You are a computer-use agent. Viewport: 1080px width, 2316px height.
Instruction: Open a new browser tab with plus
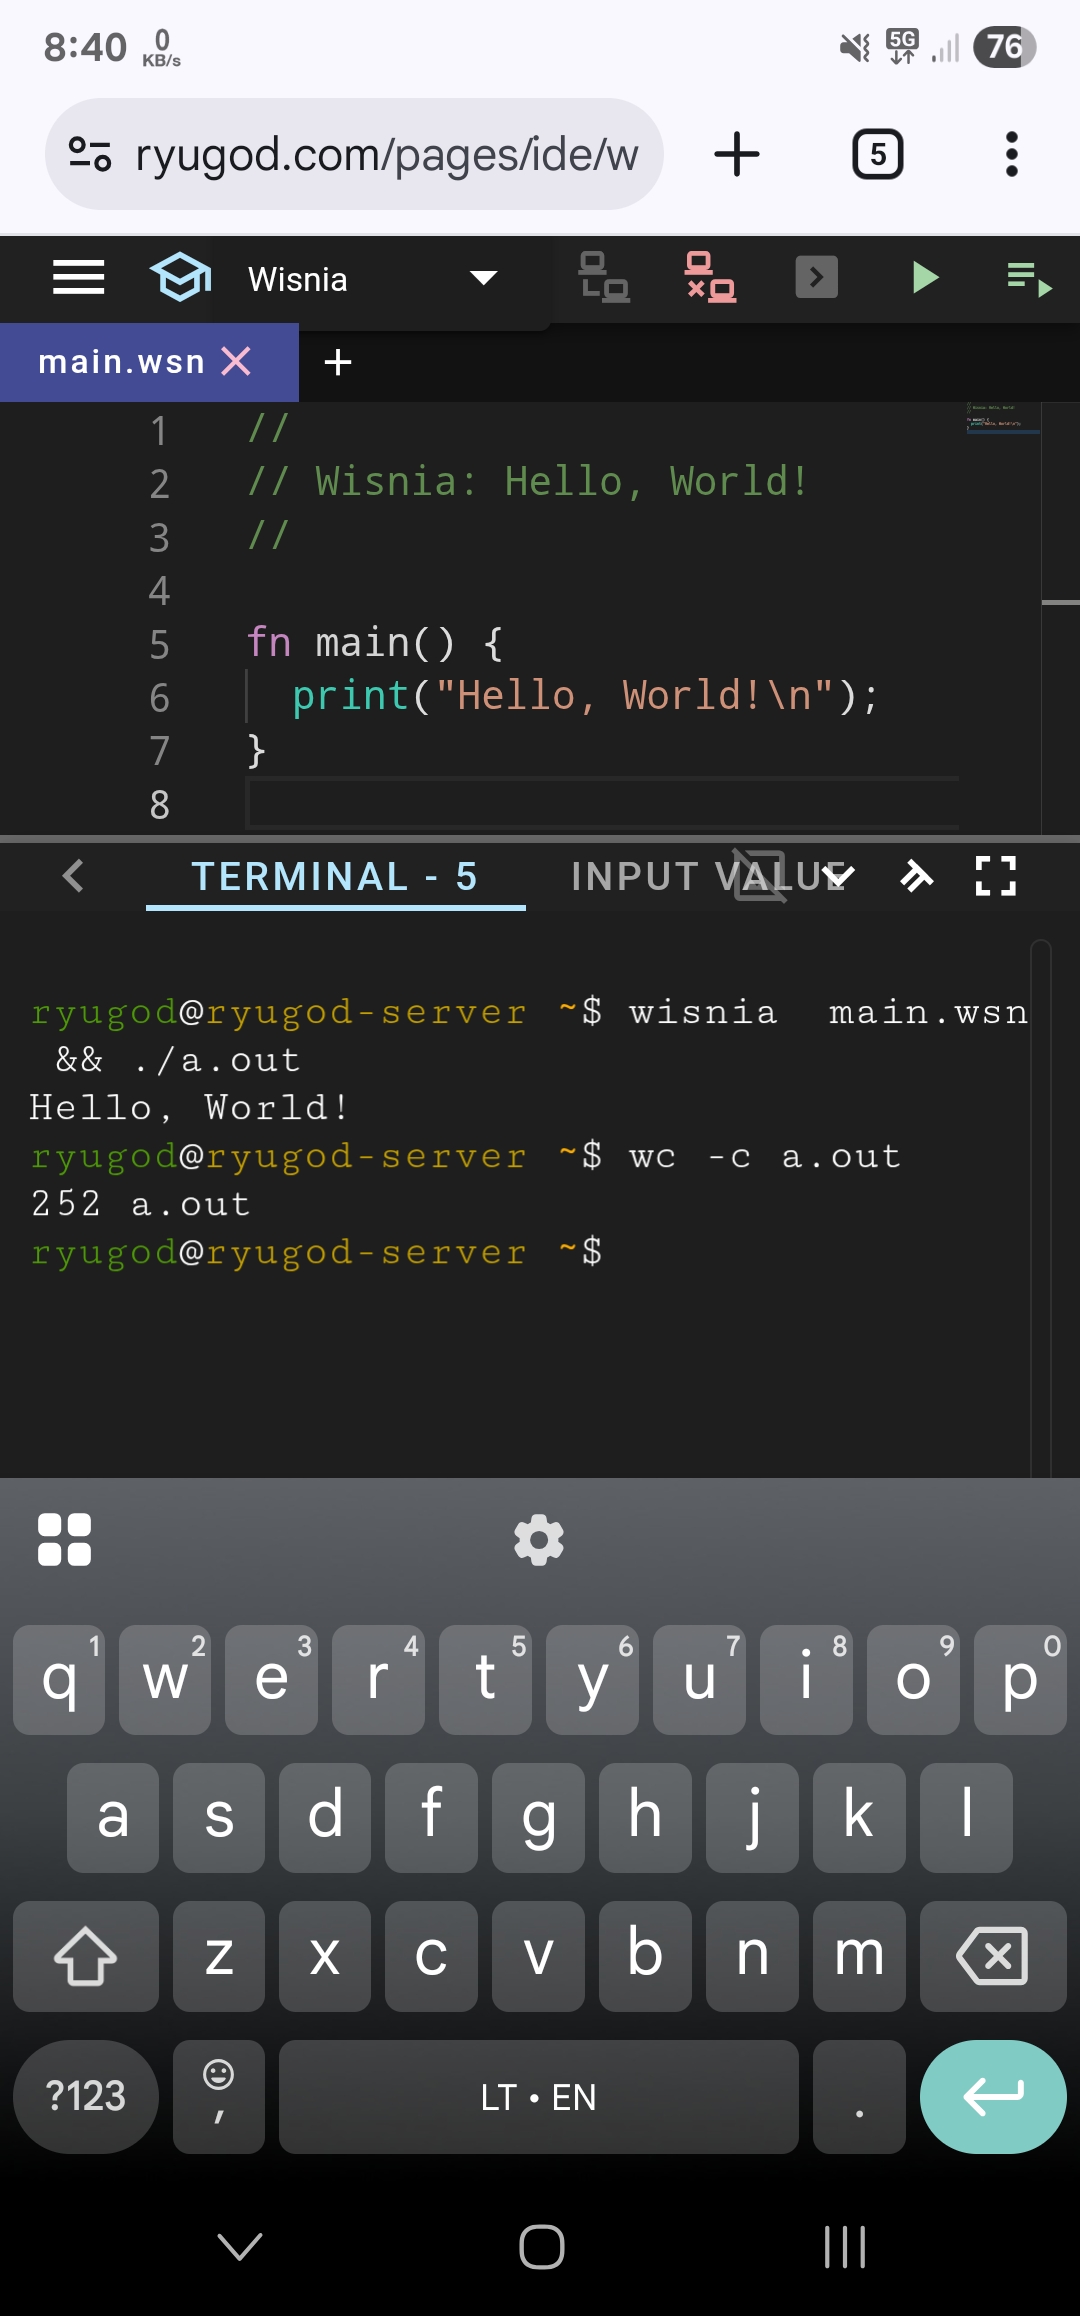tap(737, 154)
